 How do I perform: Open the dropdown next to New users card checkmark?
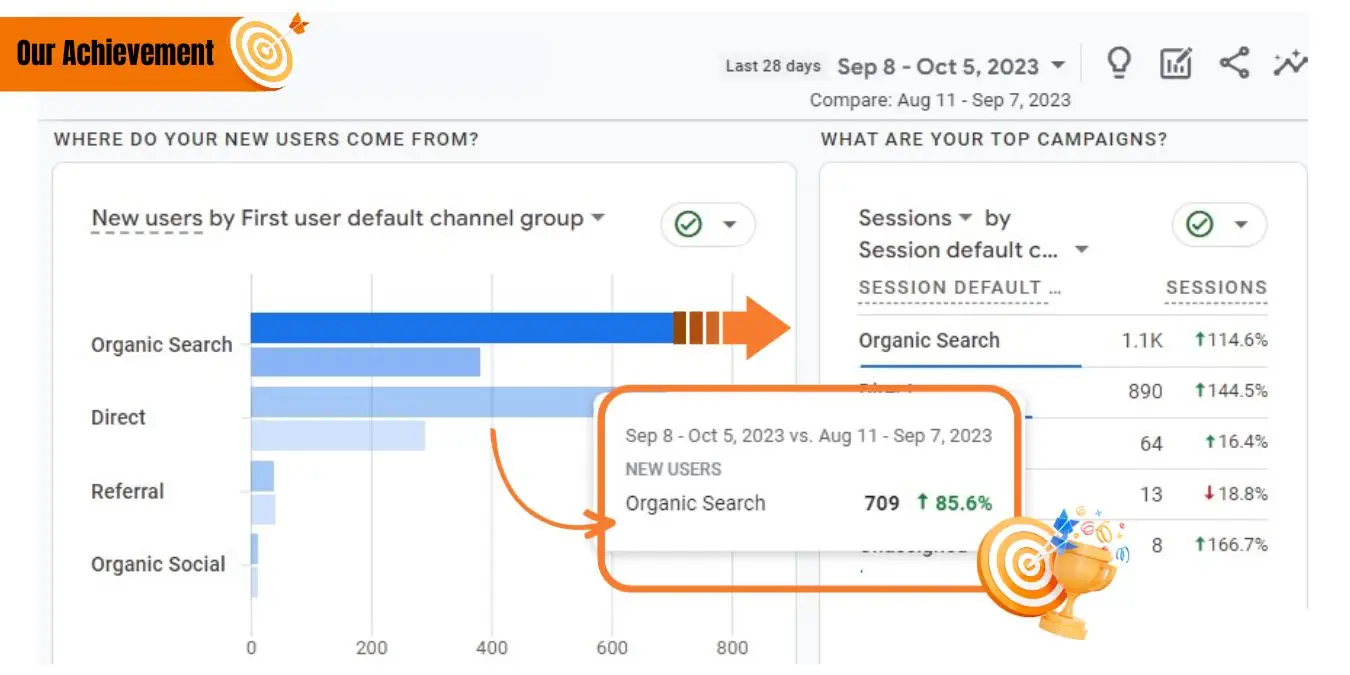pos(728,225)
